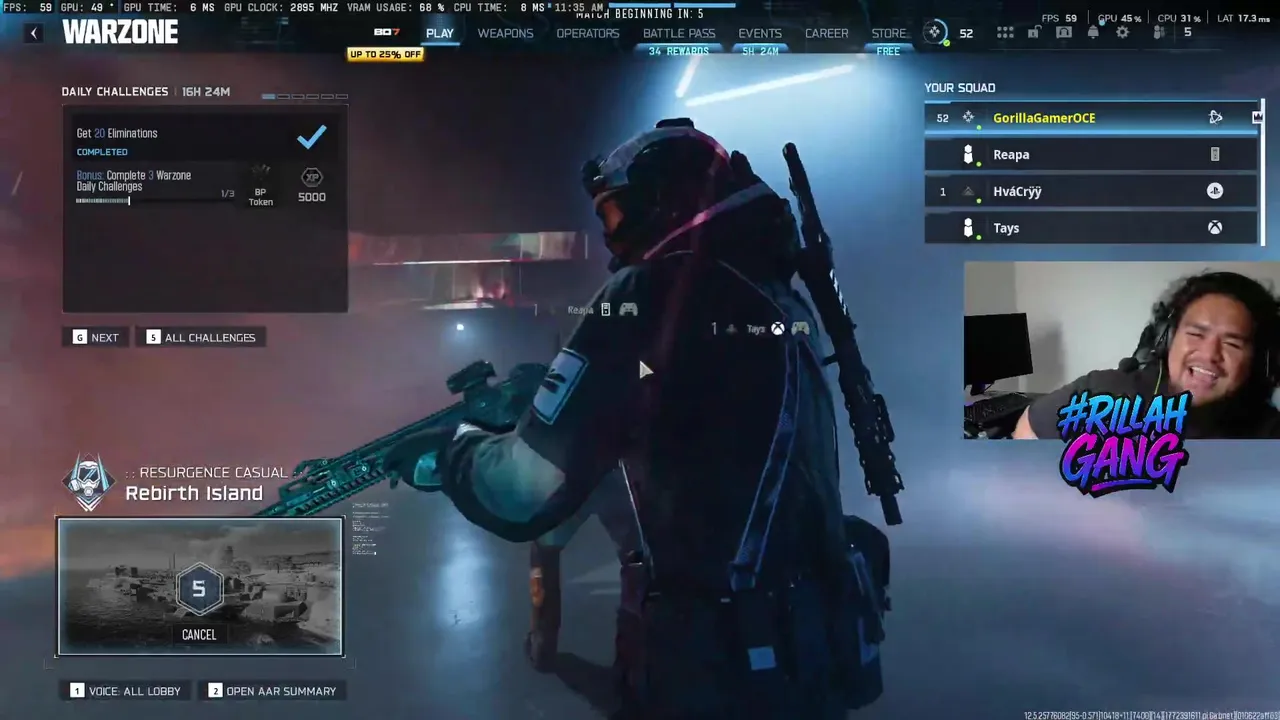
Task: Click HváCrÿÿ's rank emblem icon
Action: coord(968,191)
